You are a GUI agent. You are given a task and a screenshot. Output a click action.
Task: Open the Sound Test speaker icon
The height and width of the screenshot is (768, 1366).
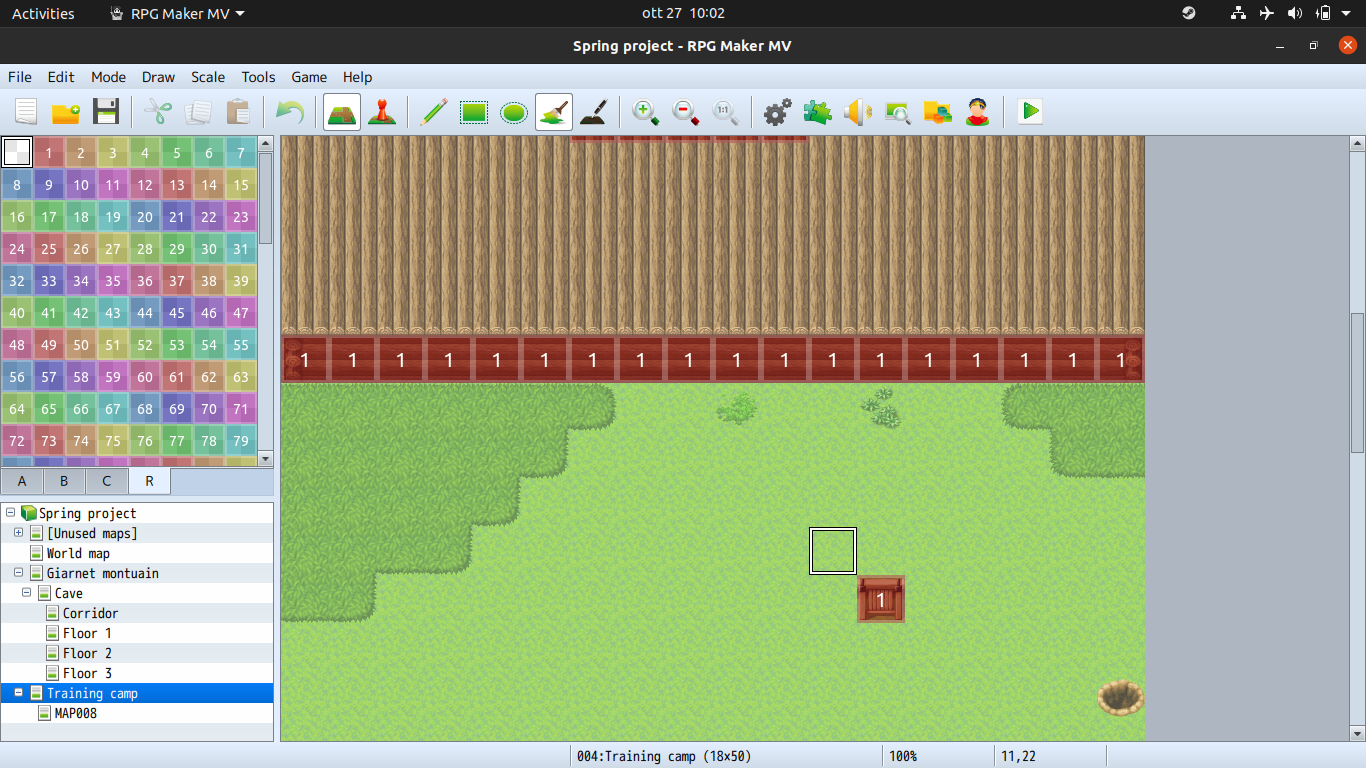click(x=858, y=112)
